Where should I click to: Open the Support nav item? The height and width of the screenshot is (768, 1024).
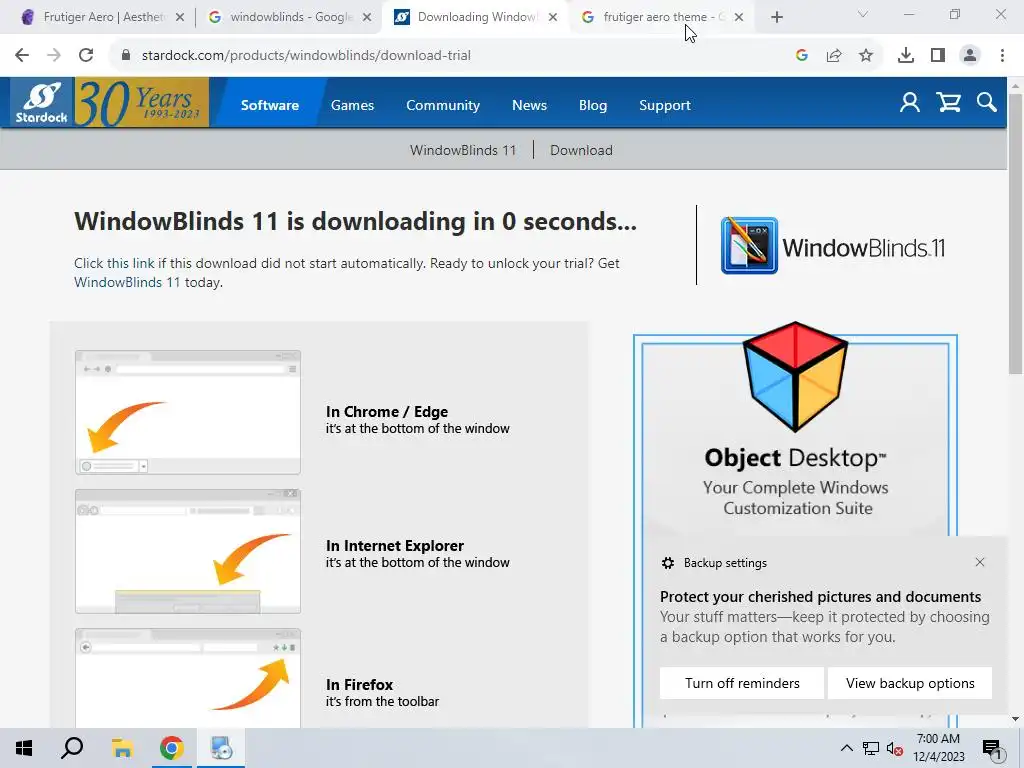(665, 105)
